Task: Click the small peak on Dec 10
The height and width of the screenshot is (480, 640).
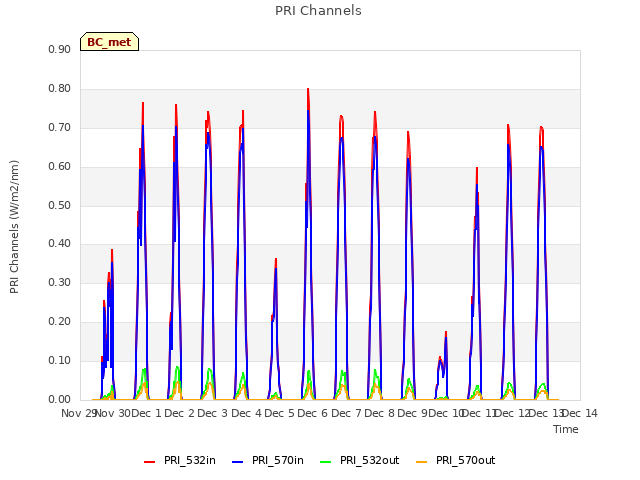Action: point(446,332)
